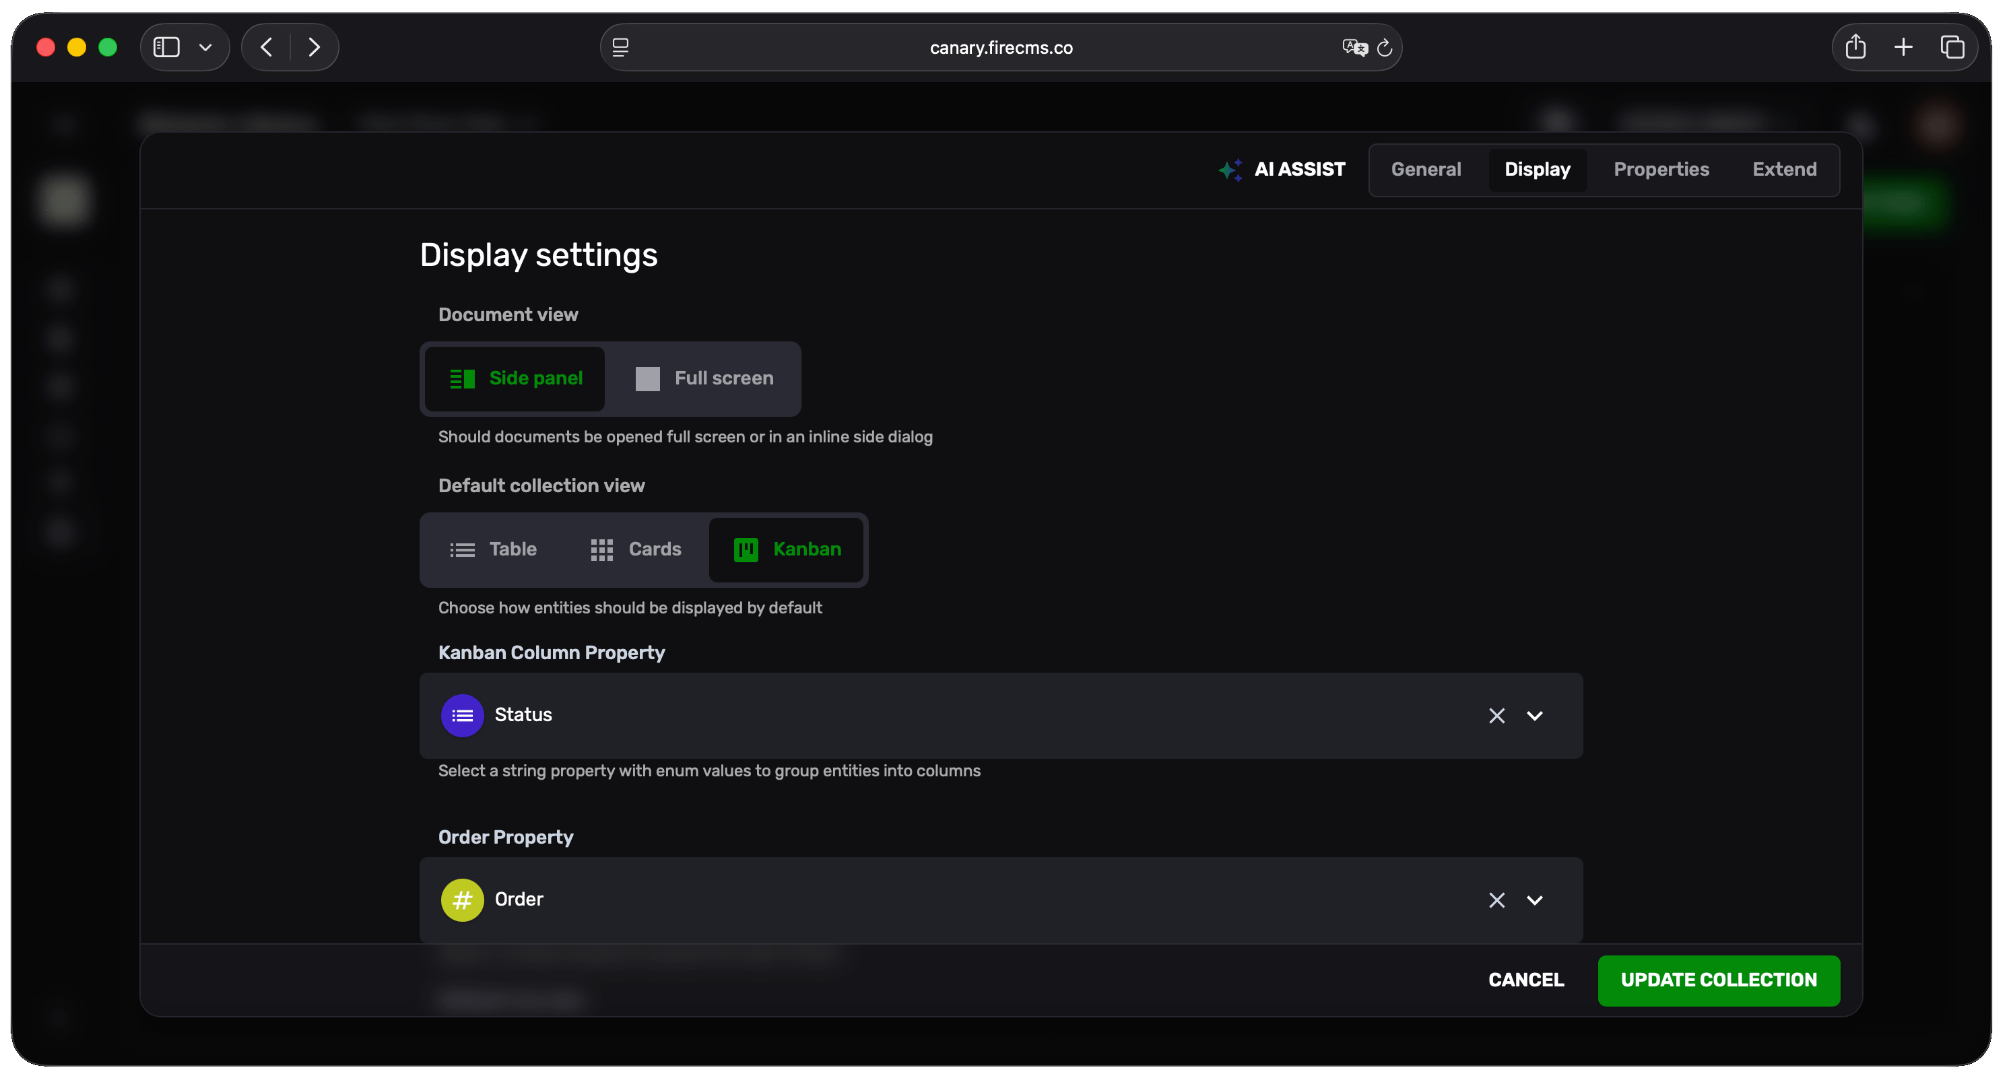Select Full screen document view
The width and height of the screenshot is (2011, 1080).
[x=705, y=378]
